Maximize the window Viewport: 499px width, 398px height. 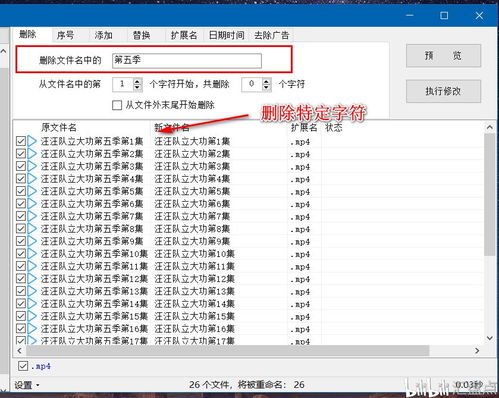point(444,15)
